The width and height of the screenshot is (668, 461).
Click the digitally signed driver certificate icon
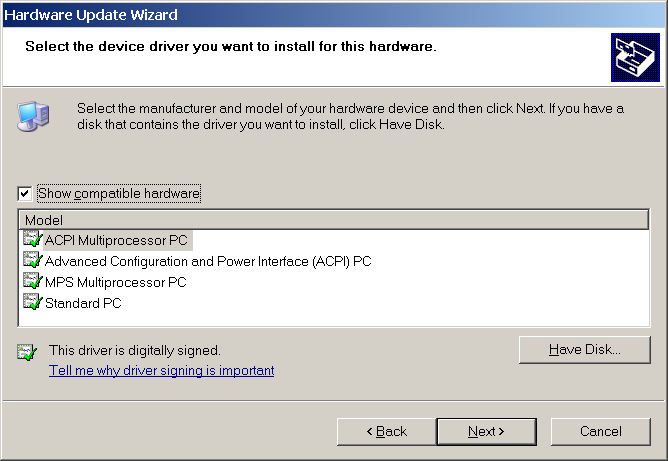[26, 351]
